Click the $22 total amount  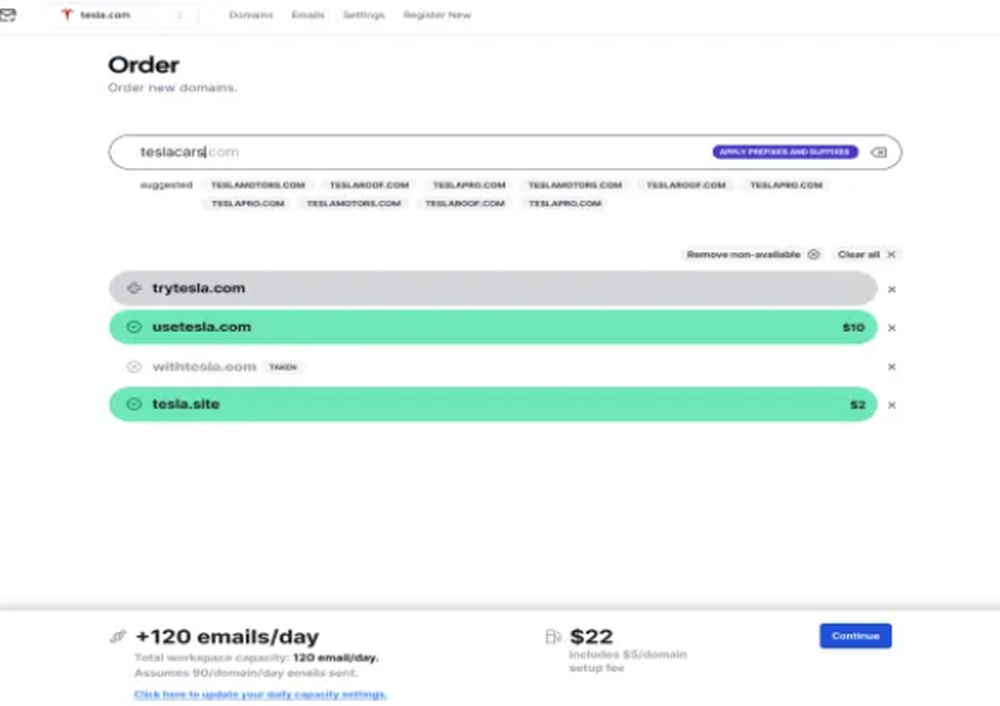tap(591, 636)
